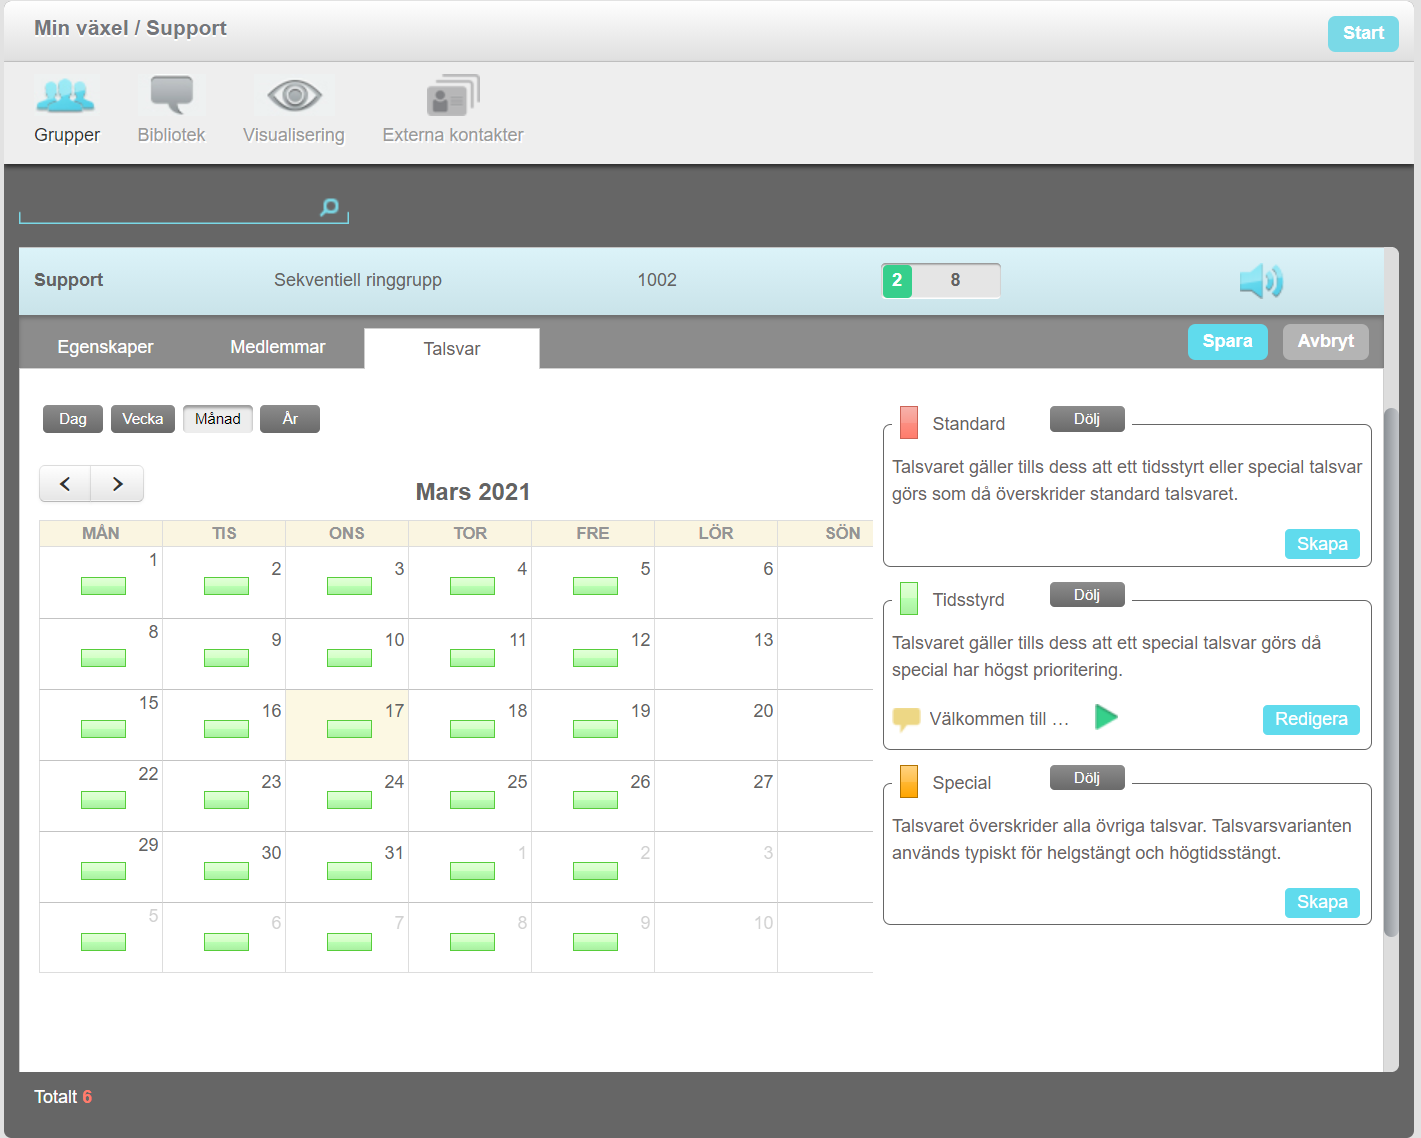Switch calendar to Vecka view
Image resolution: width=1421 pixels, height=1138 pixels.
tap(143, 419)
